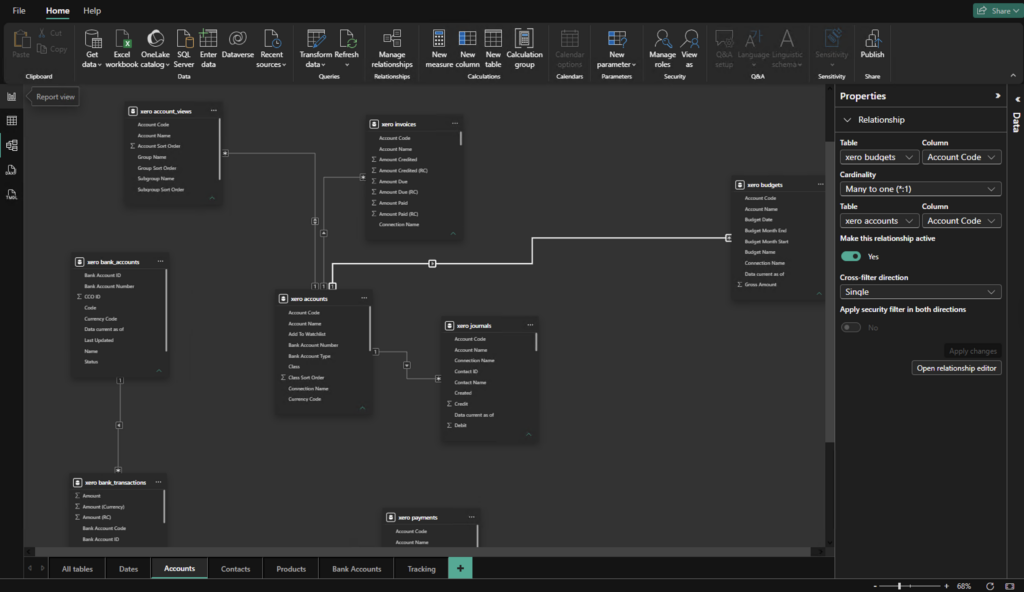Collapse the Relationship section
The width and height of the screenshot is (1024, 592).
pyautogui.click(x=847, y=120)
